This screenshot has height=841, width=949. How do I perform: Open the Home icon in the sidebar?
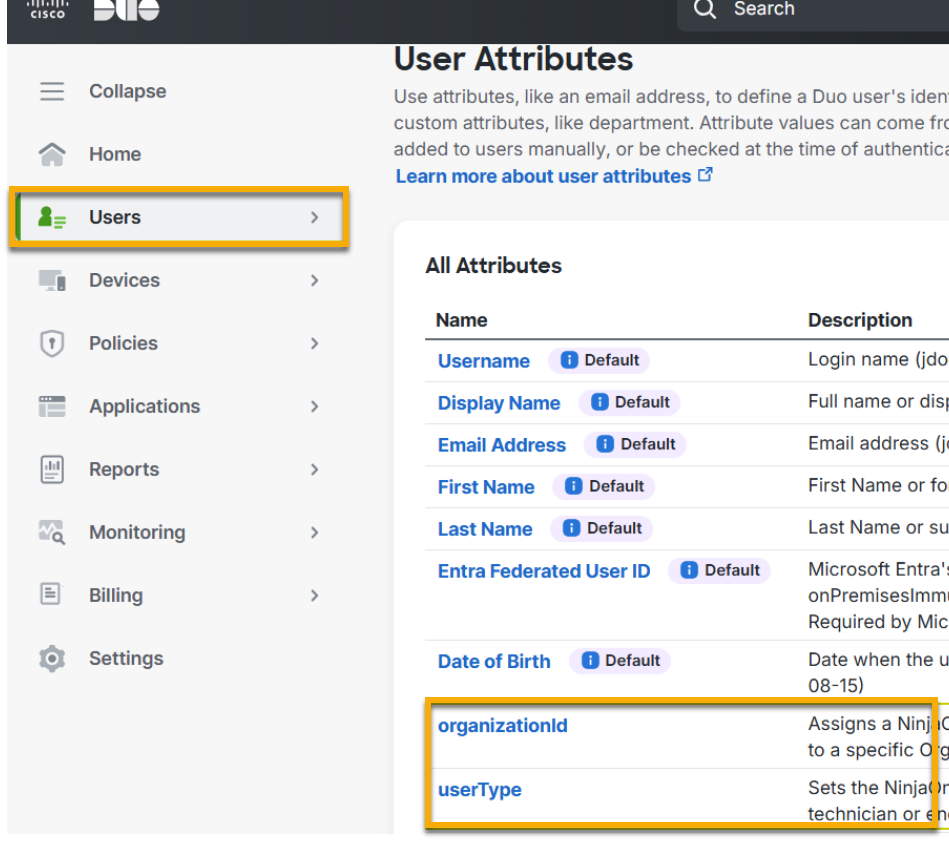click(52, 154)
